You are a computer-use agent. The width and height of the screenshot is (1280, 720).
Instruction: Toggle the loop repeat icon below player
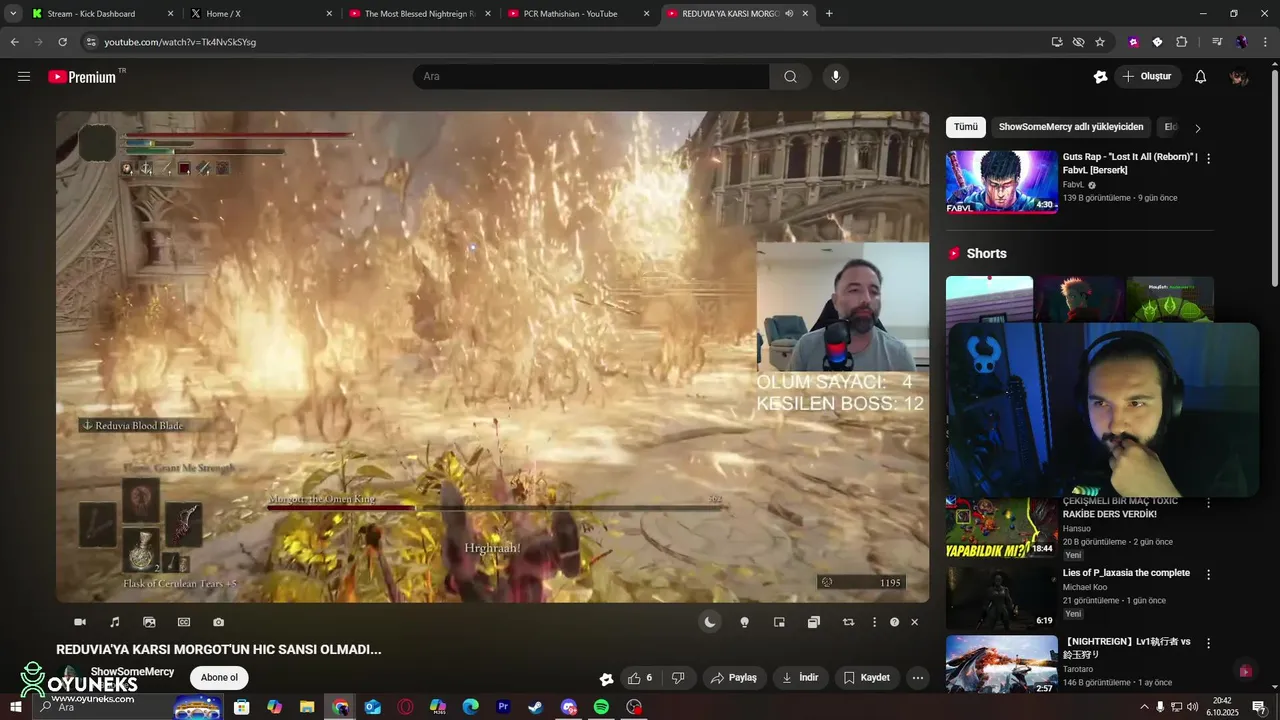(848, 622)
